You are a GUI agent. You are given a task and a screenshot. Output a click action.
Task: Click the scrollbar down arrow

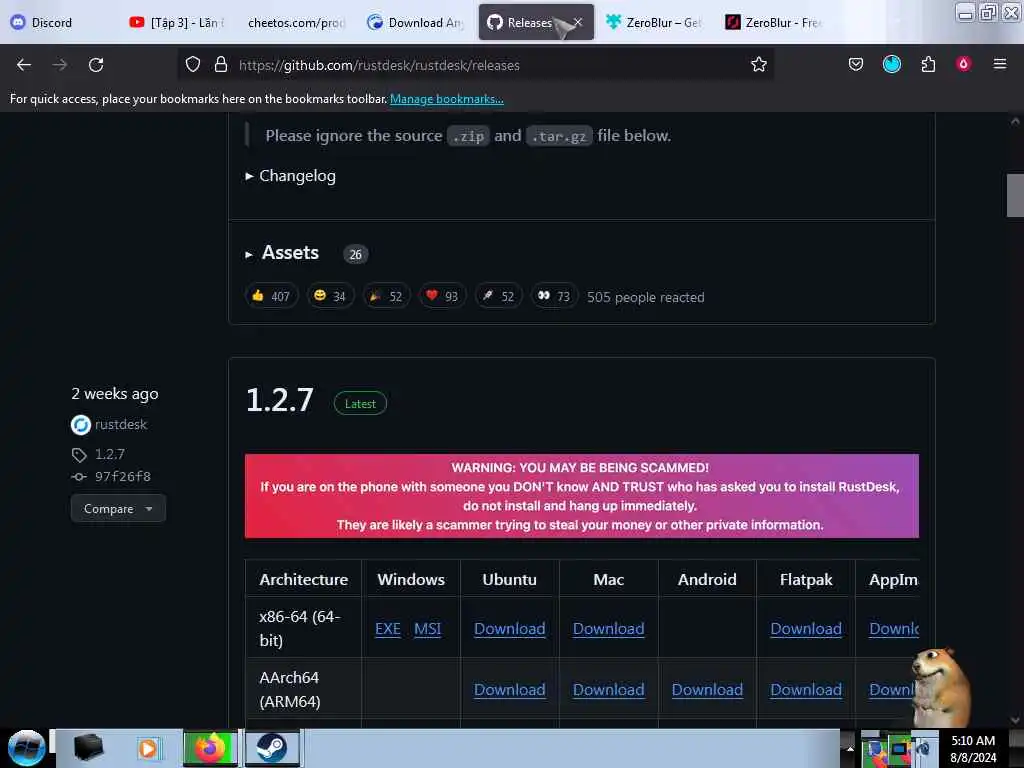pos(1015,720)
